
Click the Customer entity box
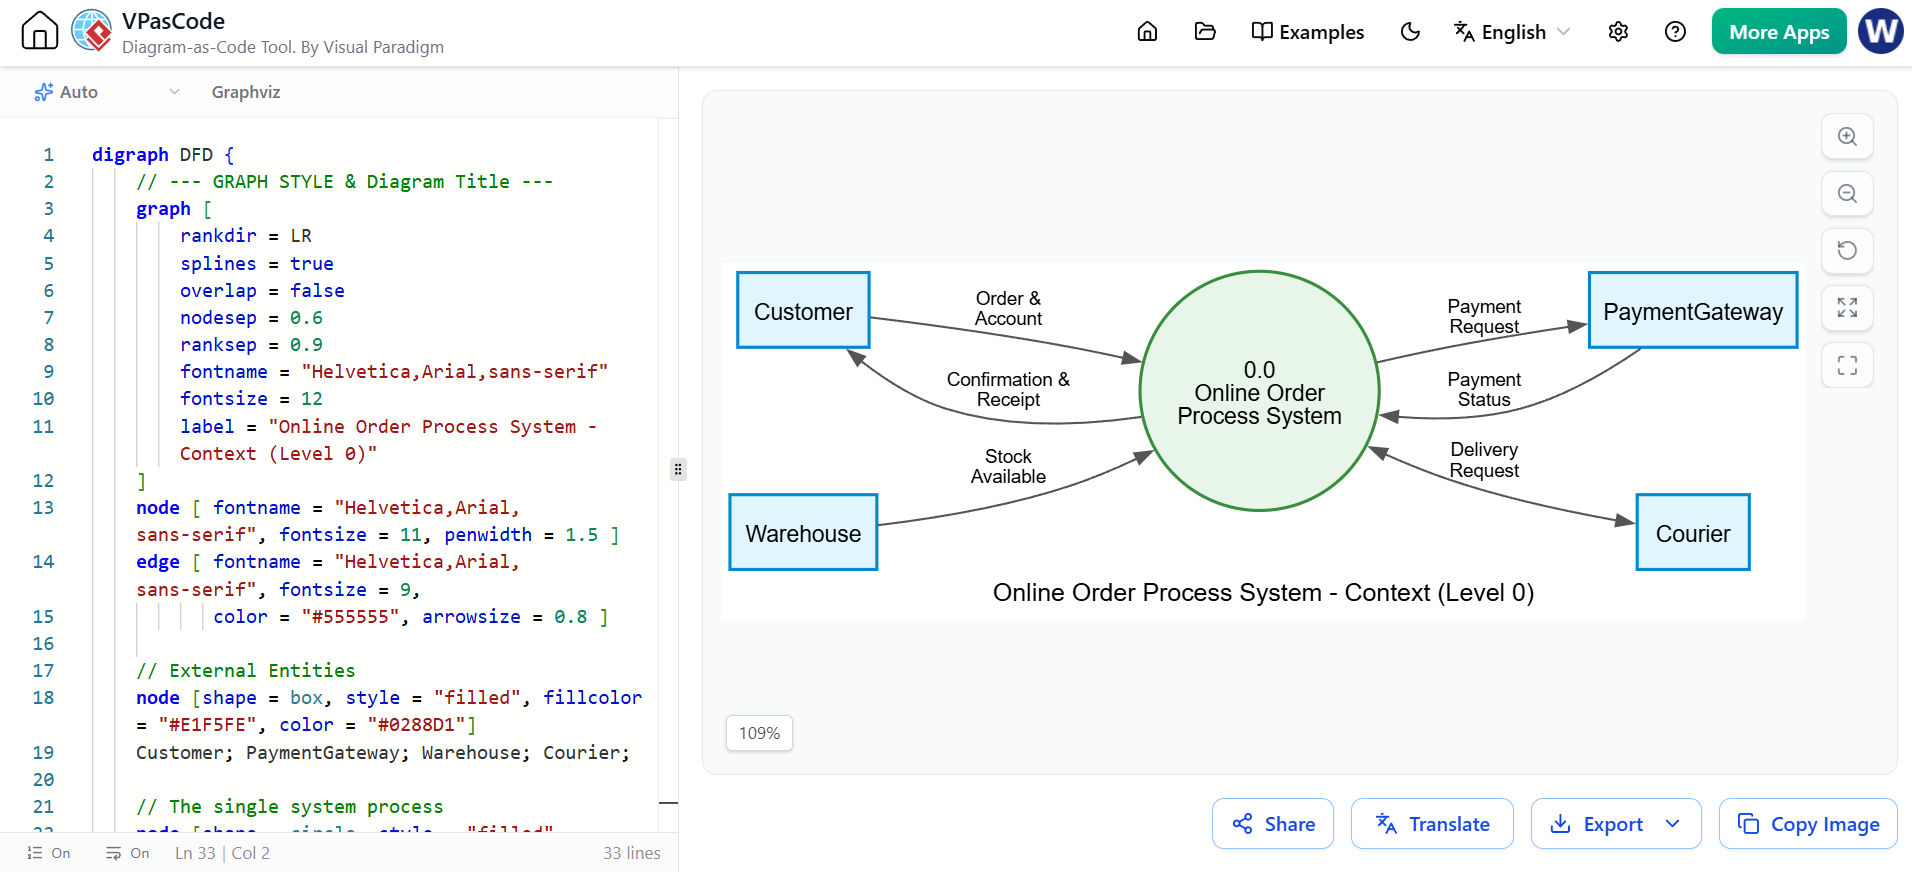point(803,310)
